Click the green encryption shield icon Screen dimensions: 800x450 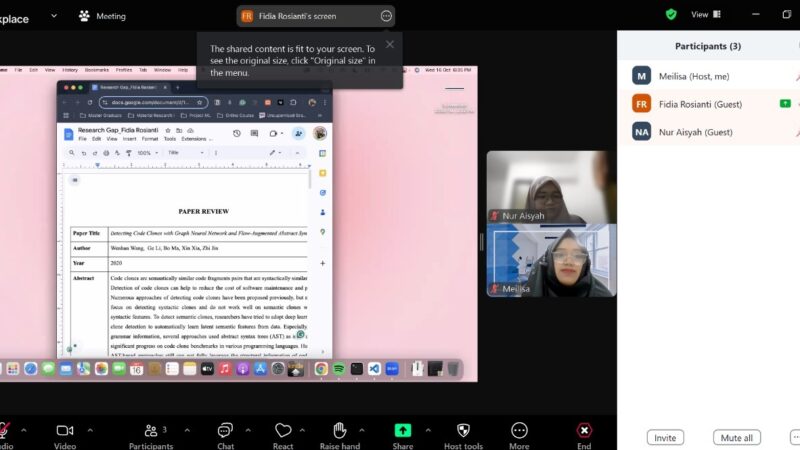[671, 14]
